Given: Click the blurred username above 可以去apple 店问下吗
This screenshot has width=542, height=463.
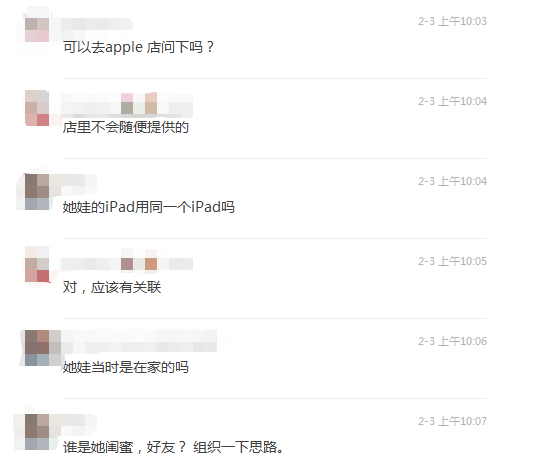Looking at the screenshot, I should click(97, 25).
